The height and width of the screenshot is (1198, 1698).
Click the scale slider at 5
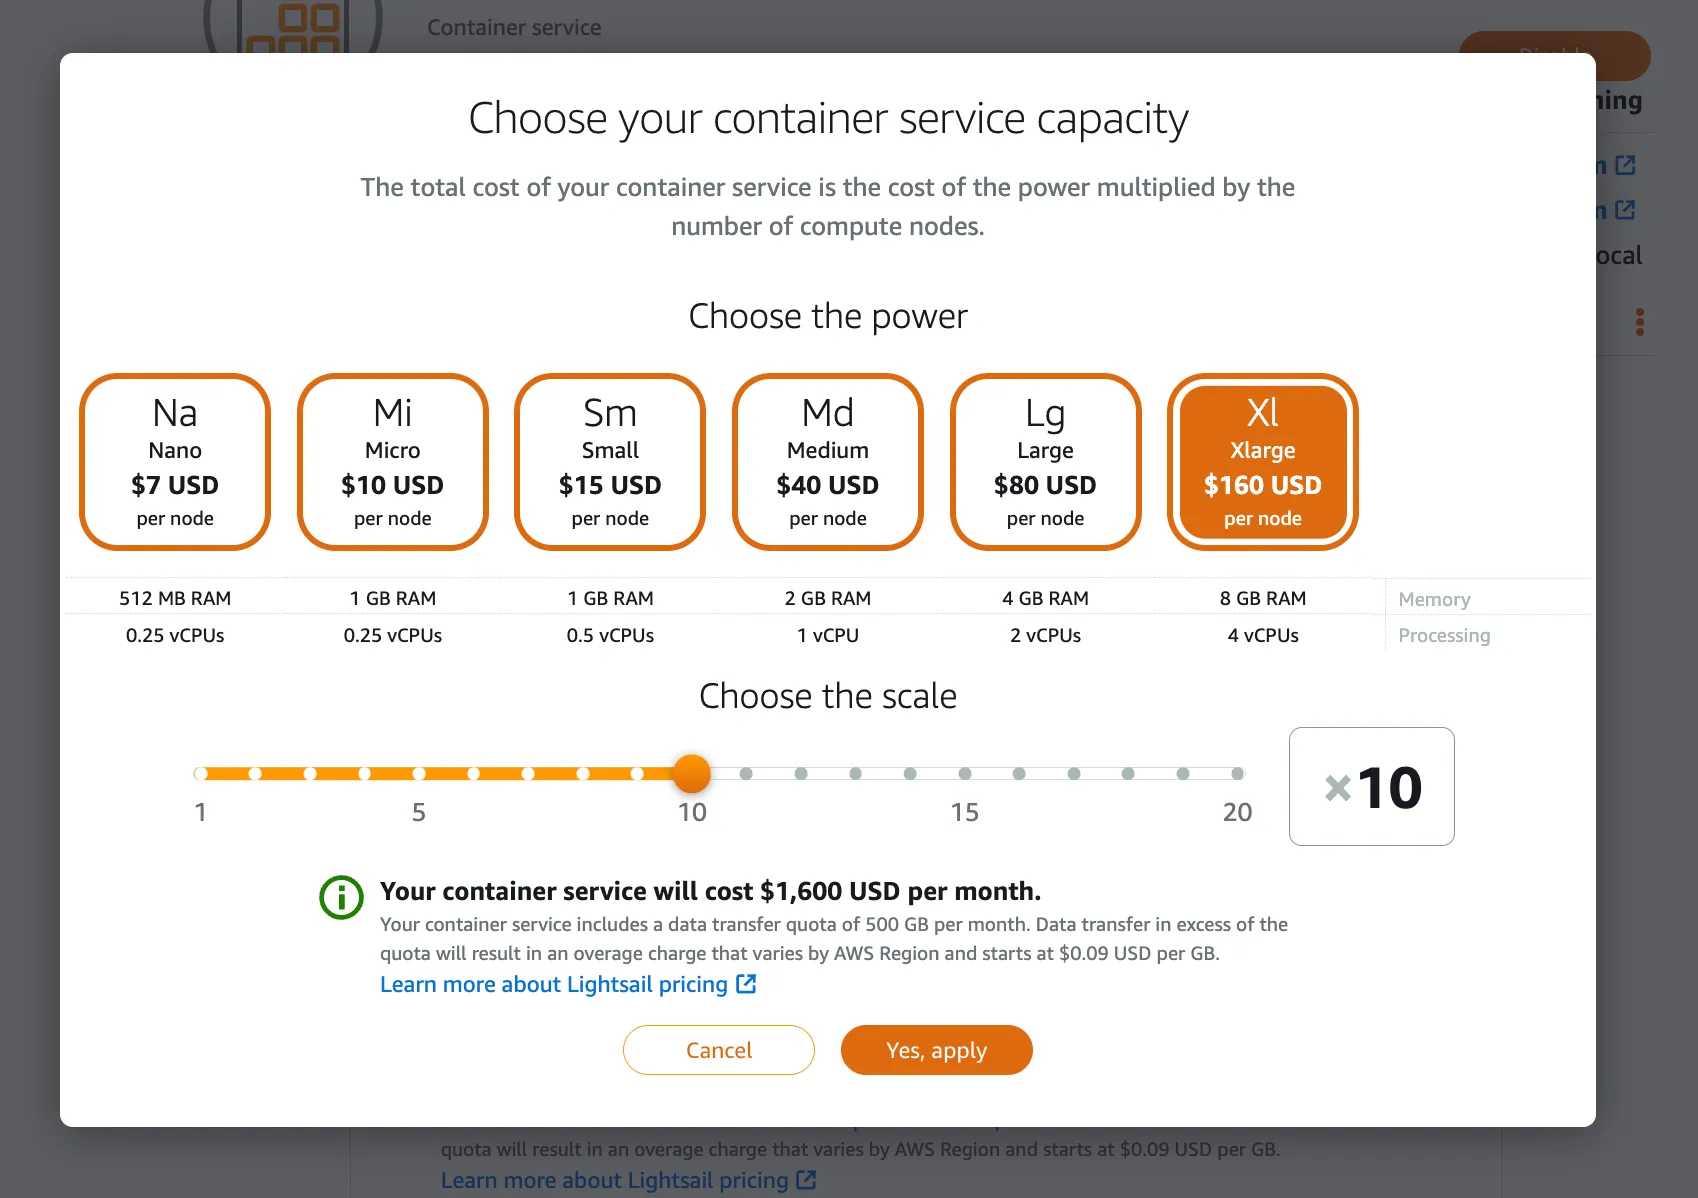[x=419, y=773]
